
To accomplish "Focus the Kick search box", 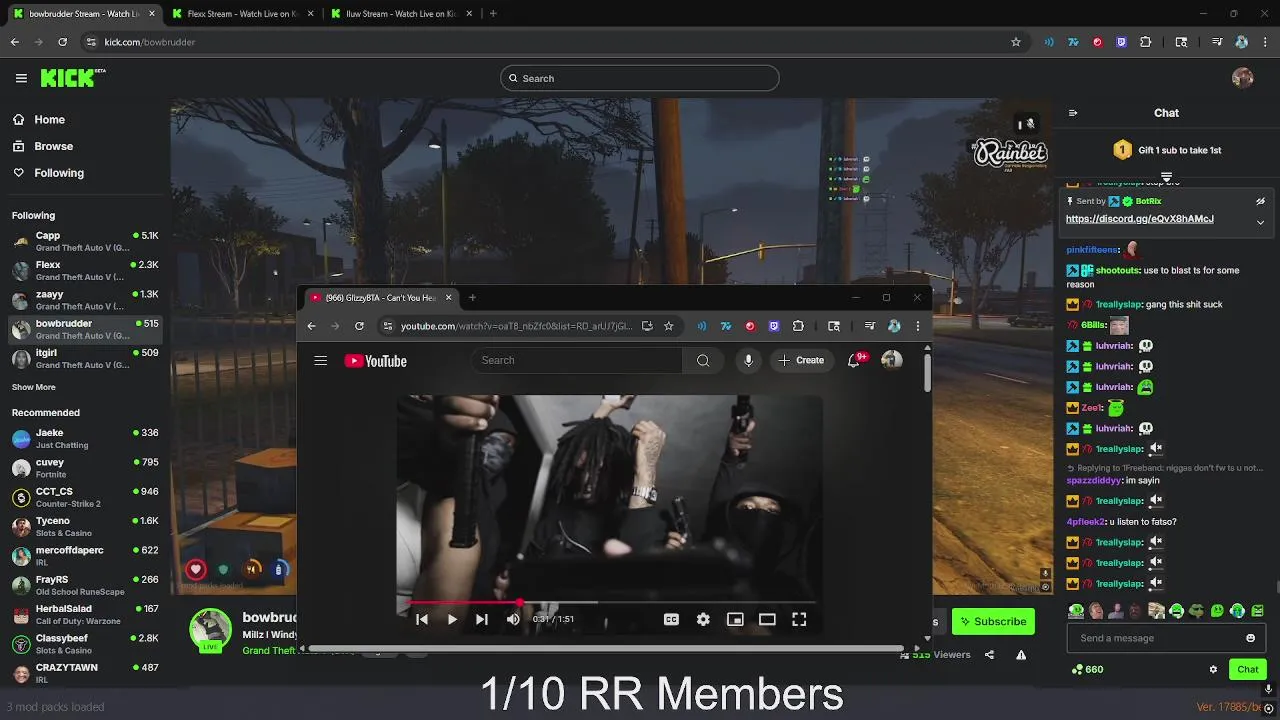I will click(640, 78).
